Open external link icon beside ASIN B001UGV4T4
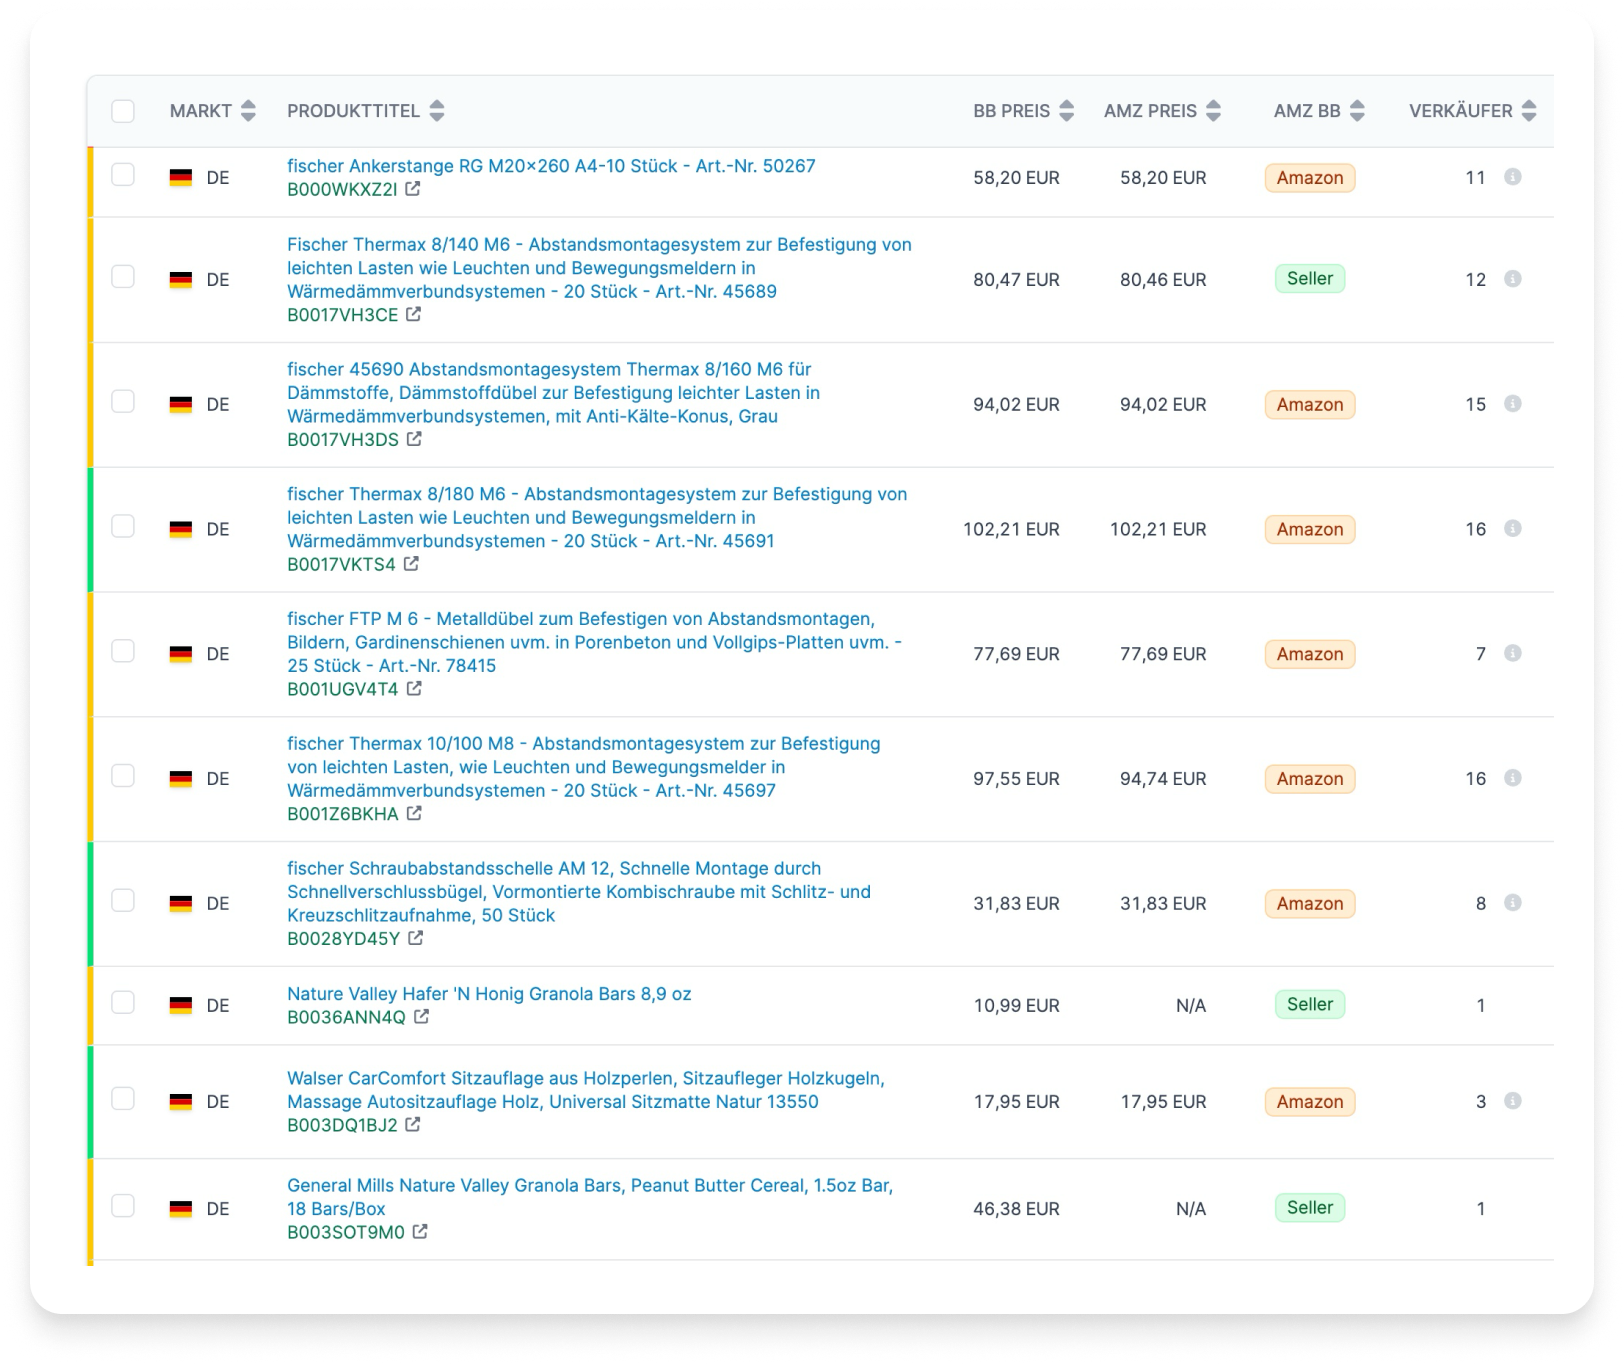Screen dimensions: 1624x1364 tap(414, 689)
